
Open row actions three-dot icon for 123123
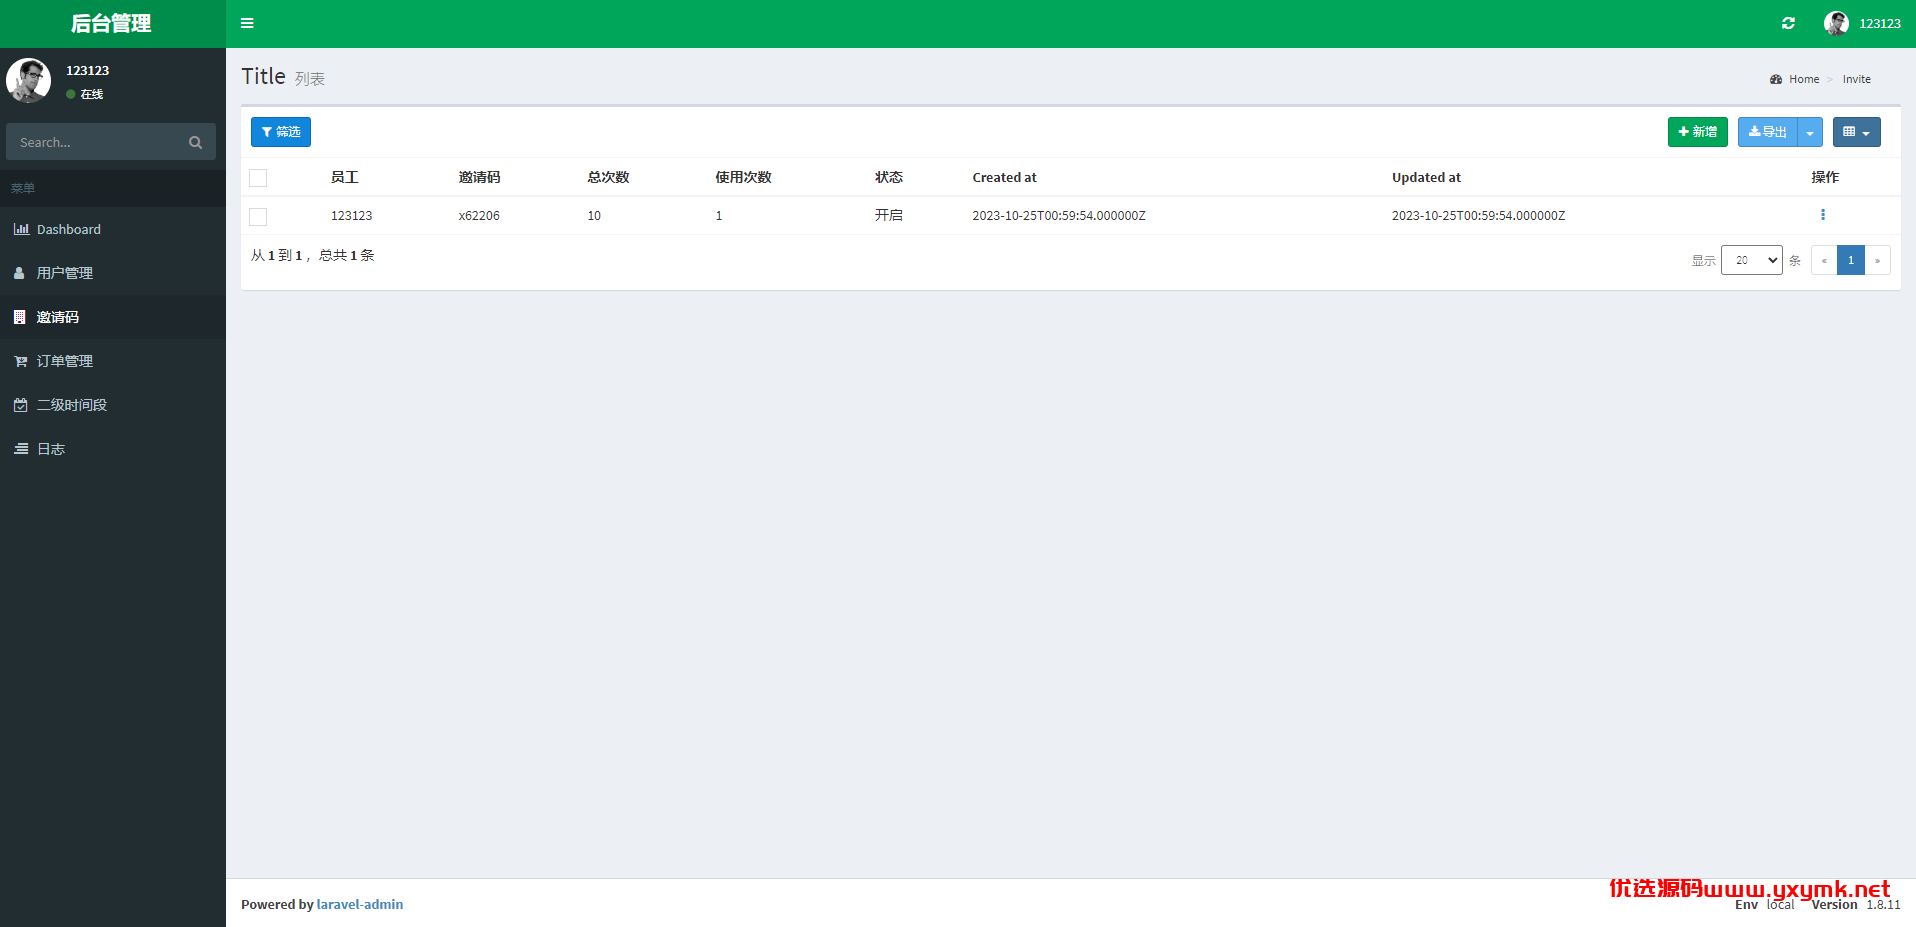[1822, 215]
